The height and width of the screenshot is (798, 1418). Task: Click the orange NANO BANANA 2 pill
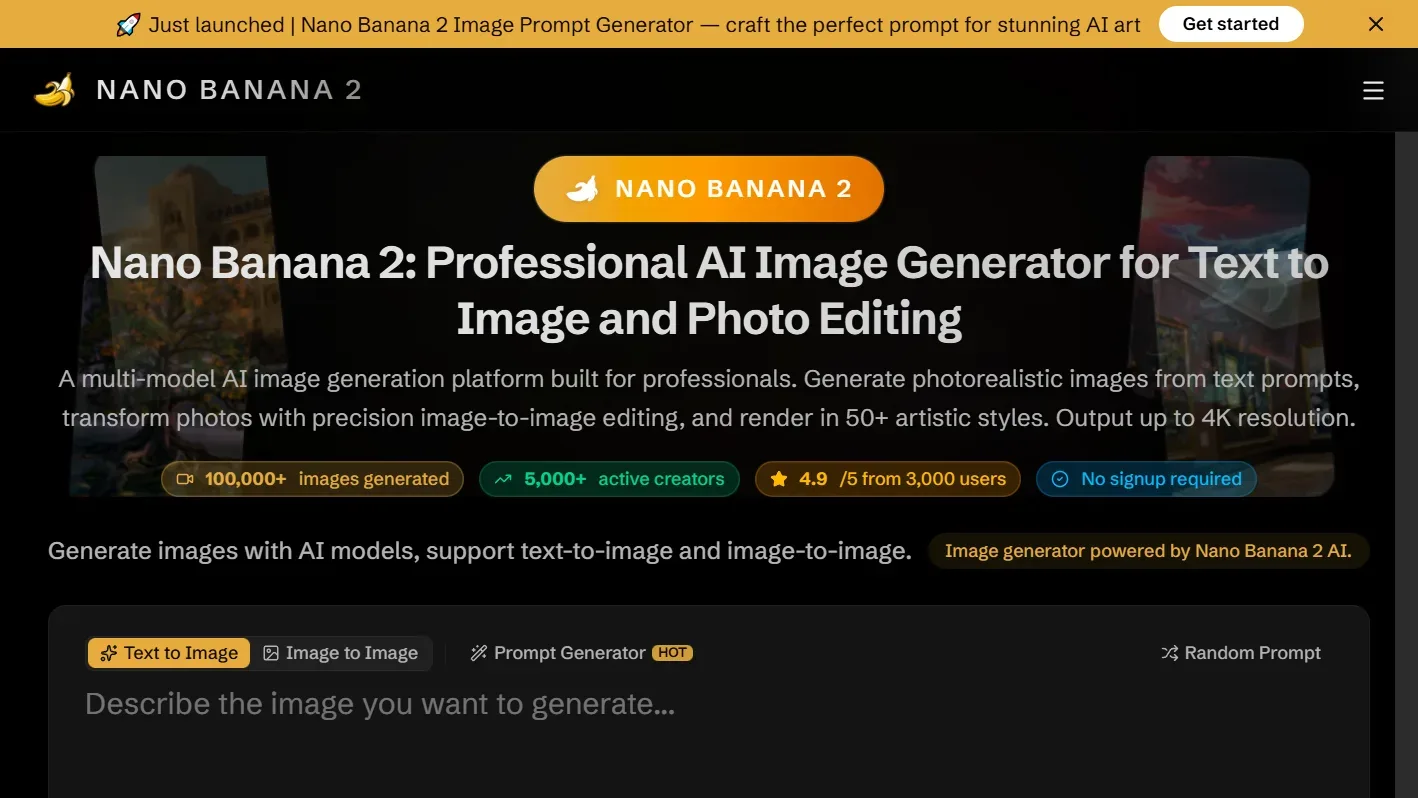(x=709, y=188)
